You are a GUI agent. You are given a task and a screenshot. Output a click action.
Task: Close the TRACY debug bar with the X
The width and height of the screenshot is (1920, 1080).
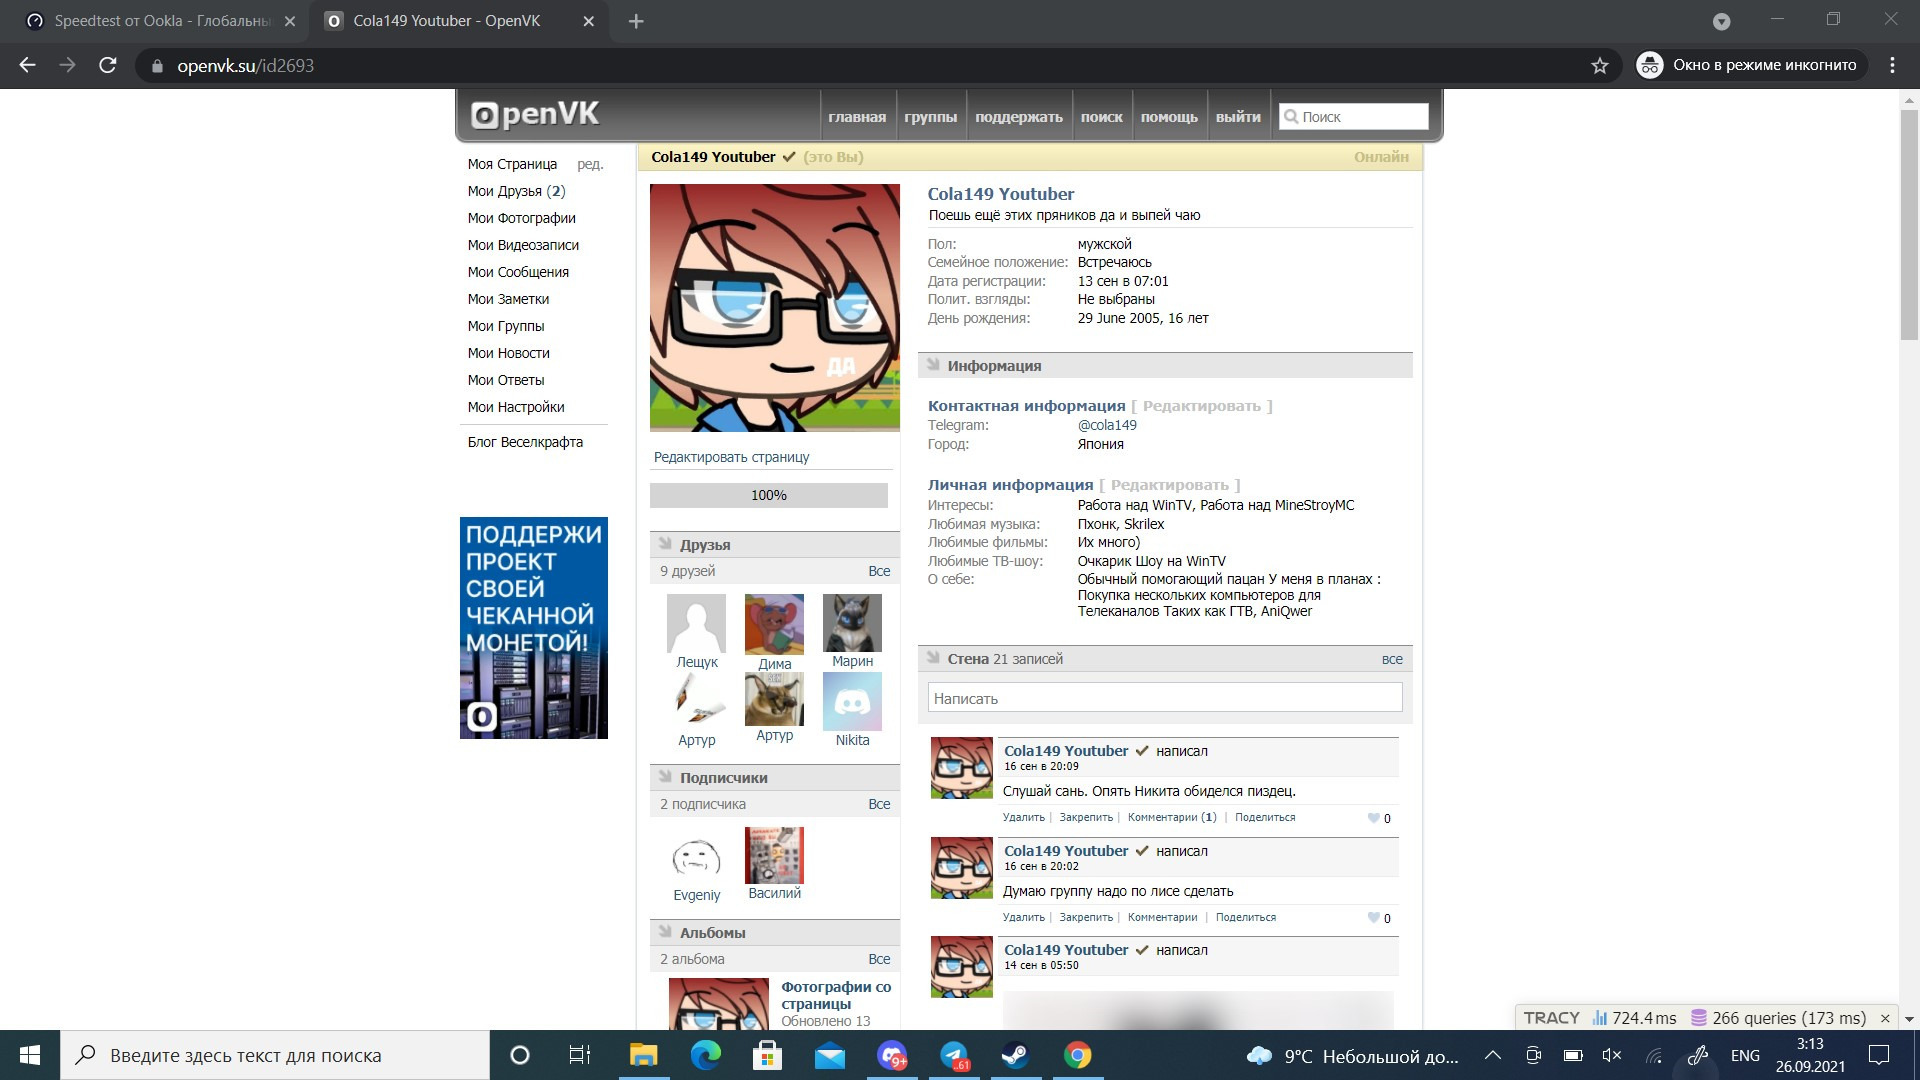coord(1885,1018)
